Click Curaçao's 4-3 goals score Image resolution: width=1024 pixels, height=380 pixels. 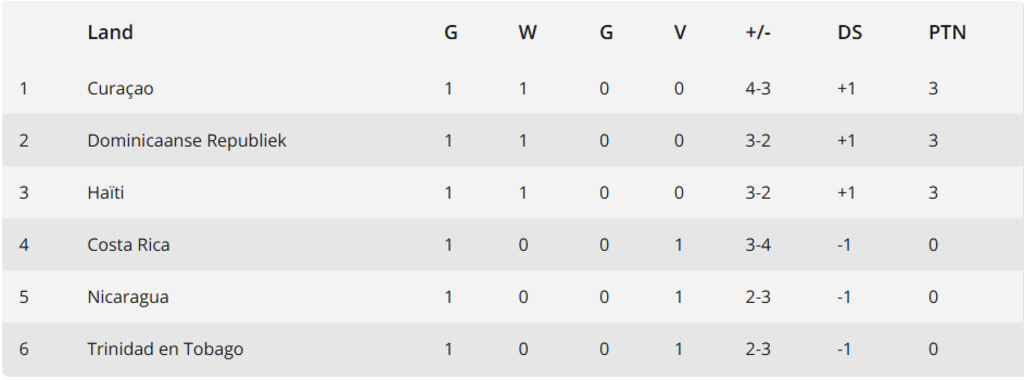point(758,88)
